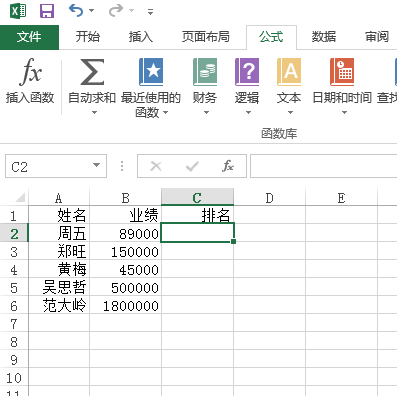This screenshot has width=397, height=396.
Task: Click cell with value 89000
Action: point(125,233)
